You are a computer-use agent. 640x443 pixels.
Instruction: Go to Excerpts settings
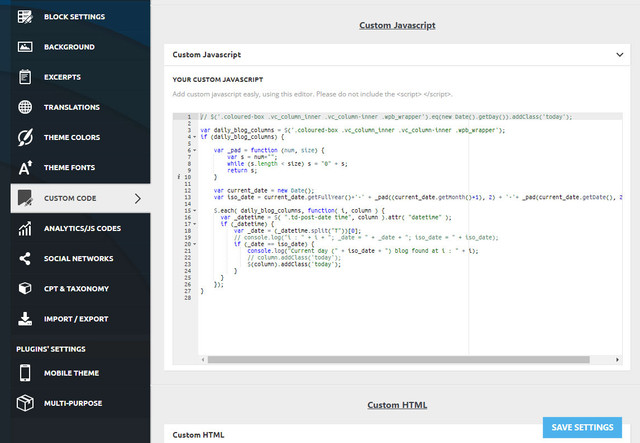coord(80,77)
